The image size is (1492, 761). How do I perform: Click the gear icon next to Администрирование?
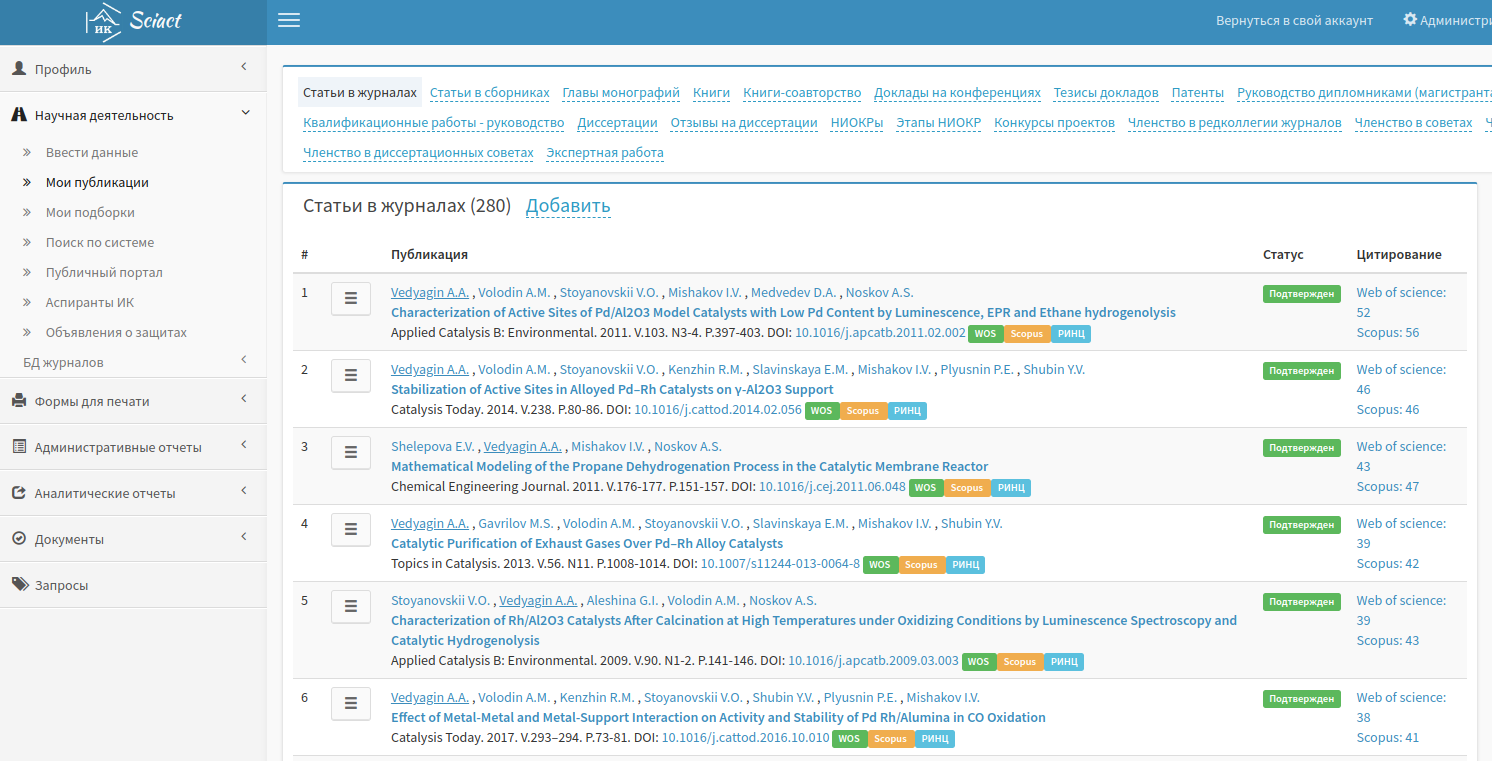point(1410,20)
